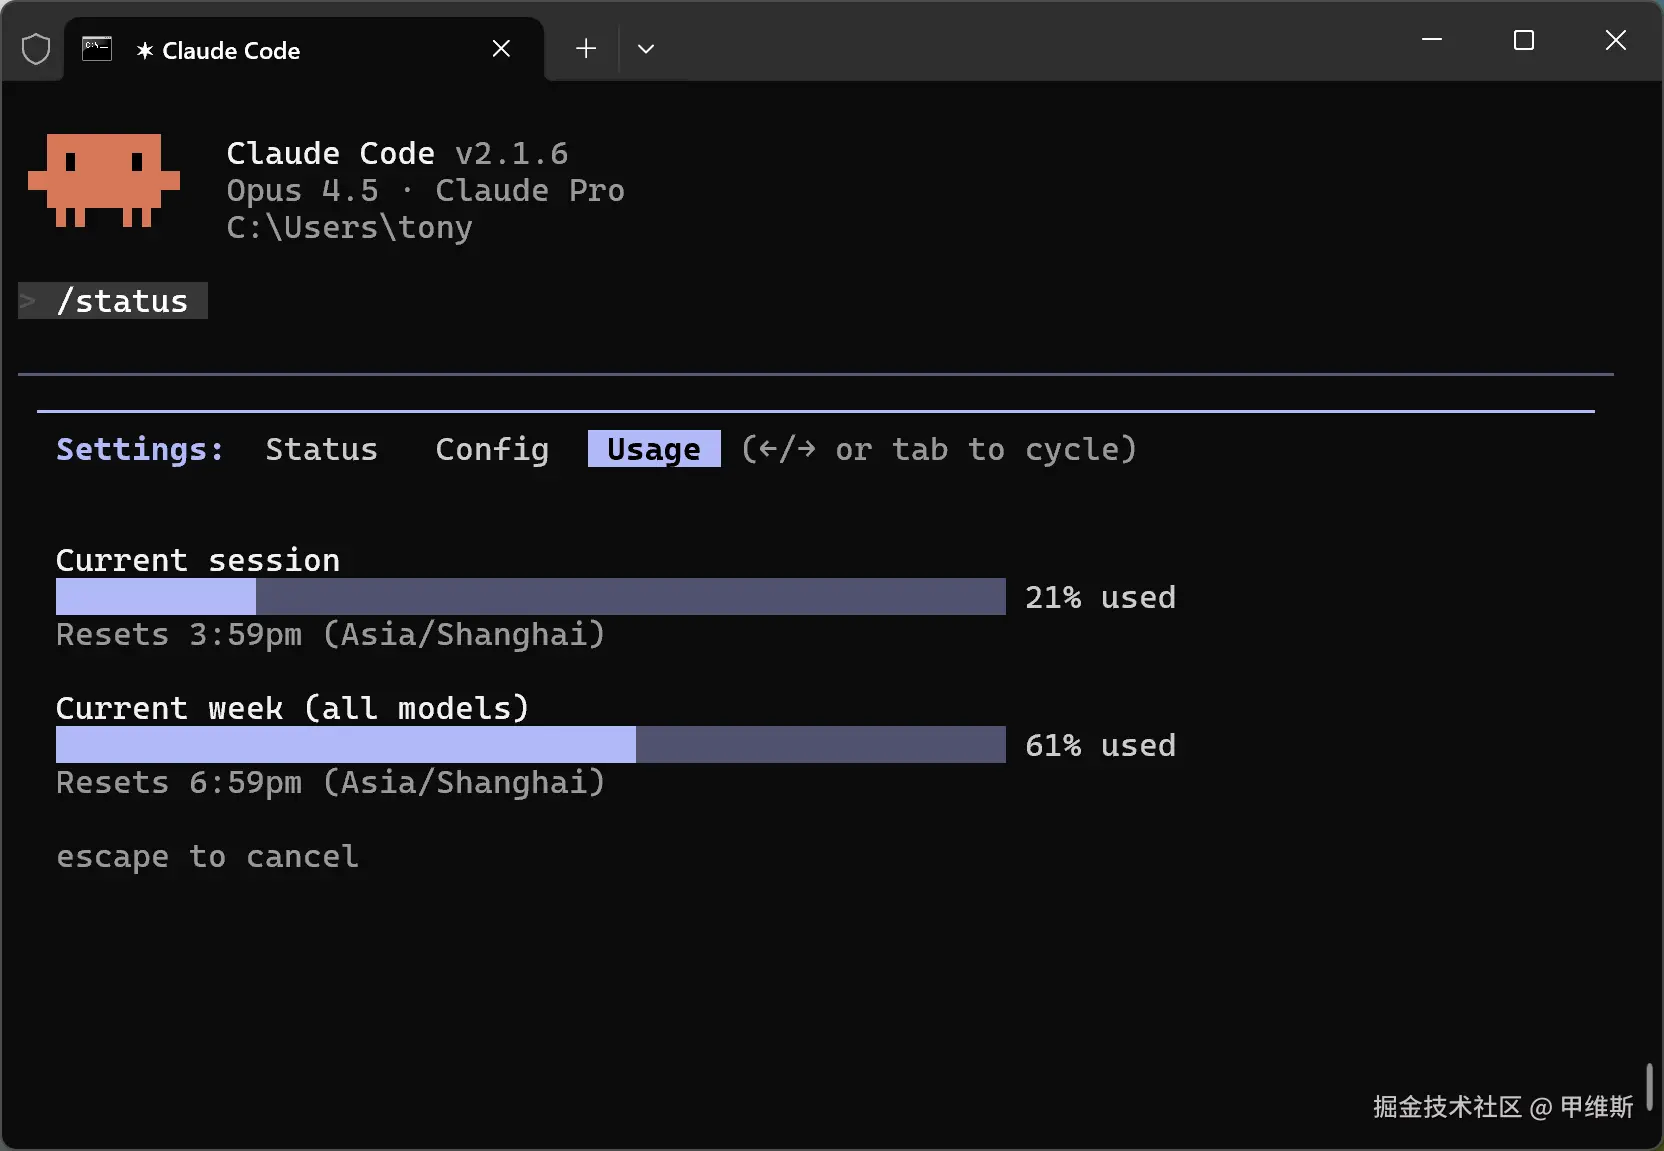Click the terminal icon on the Claude Code tab
Image resolution: width=1664 pixels, height=1151 pixels.
pos(97,49)
